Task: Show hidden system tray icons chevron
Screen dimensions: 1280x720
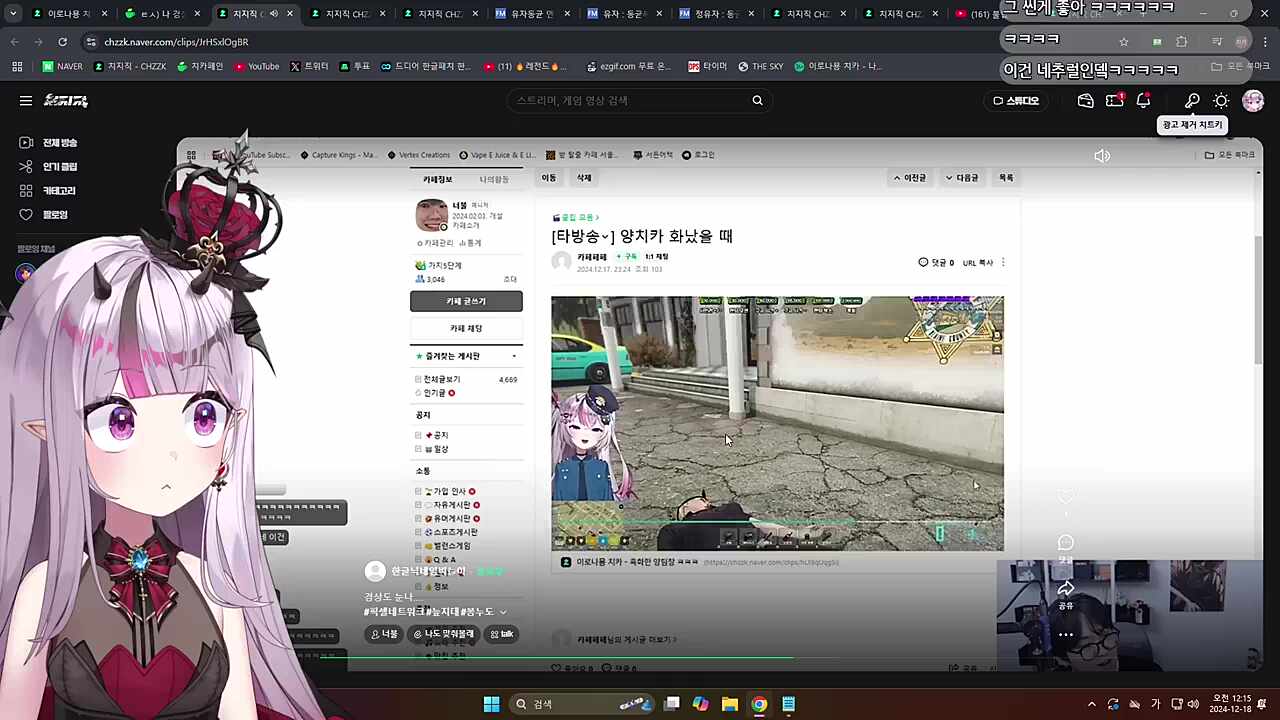Action: pyautogui.click(x=1092, y=704)
